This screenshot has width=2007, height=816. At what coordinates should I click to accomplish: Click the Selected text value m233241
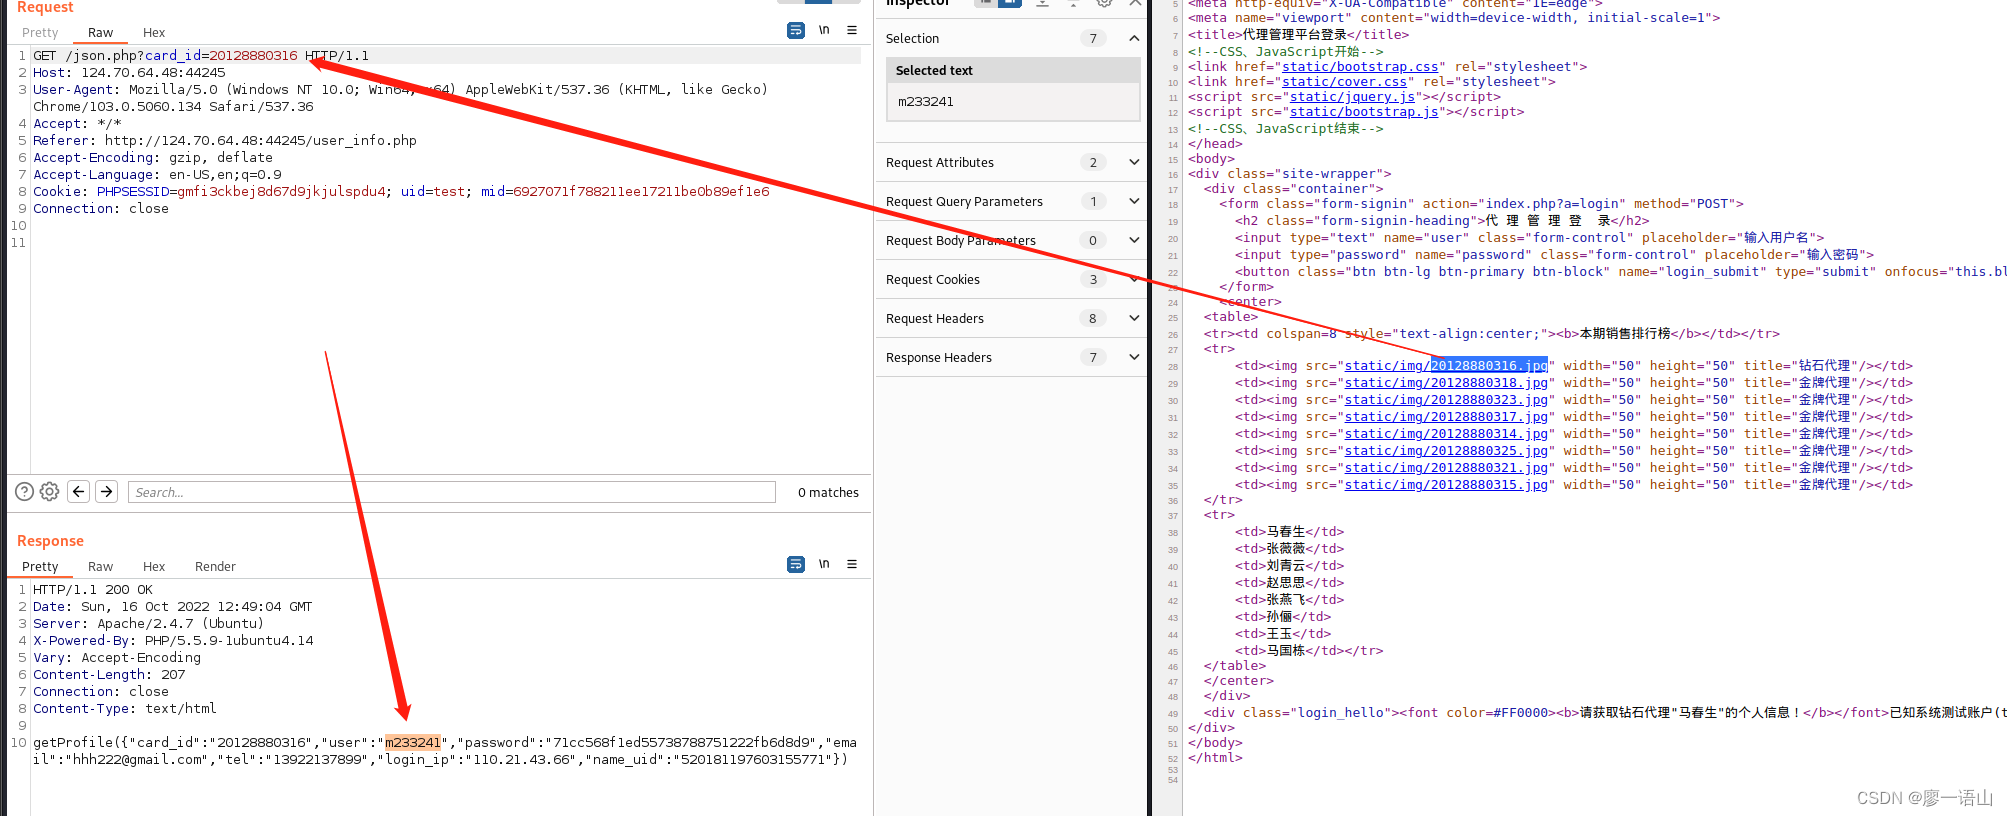coord(926,101)
